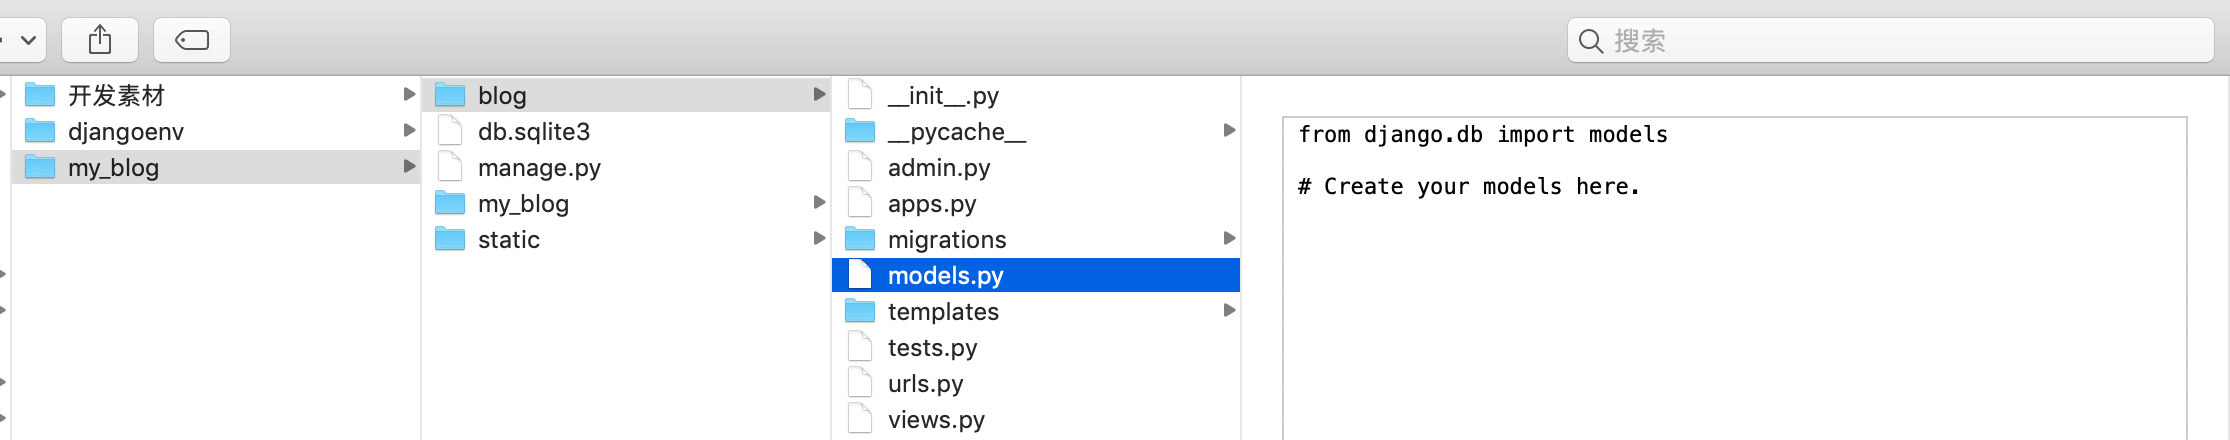Screen dimensions: 2230x440
Task: Click the Share toolbar button
Action: [x=100, y=40]
